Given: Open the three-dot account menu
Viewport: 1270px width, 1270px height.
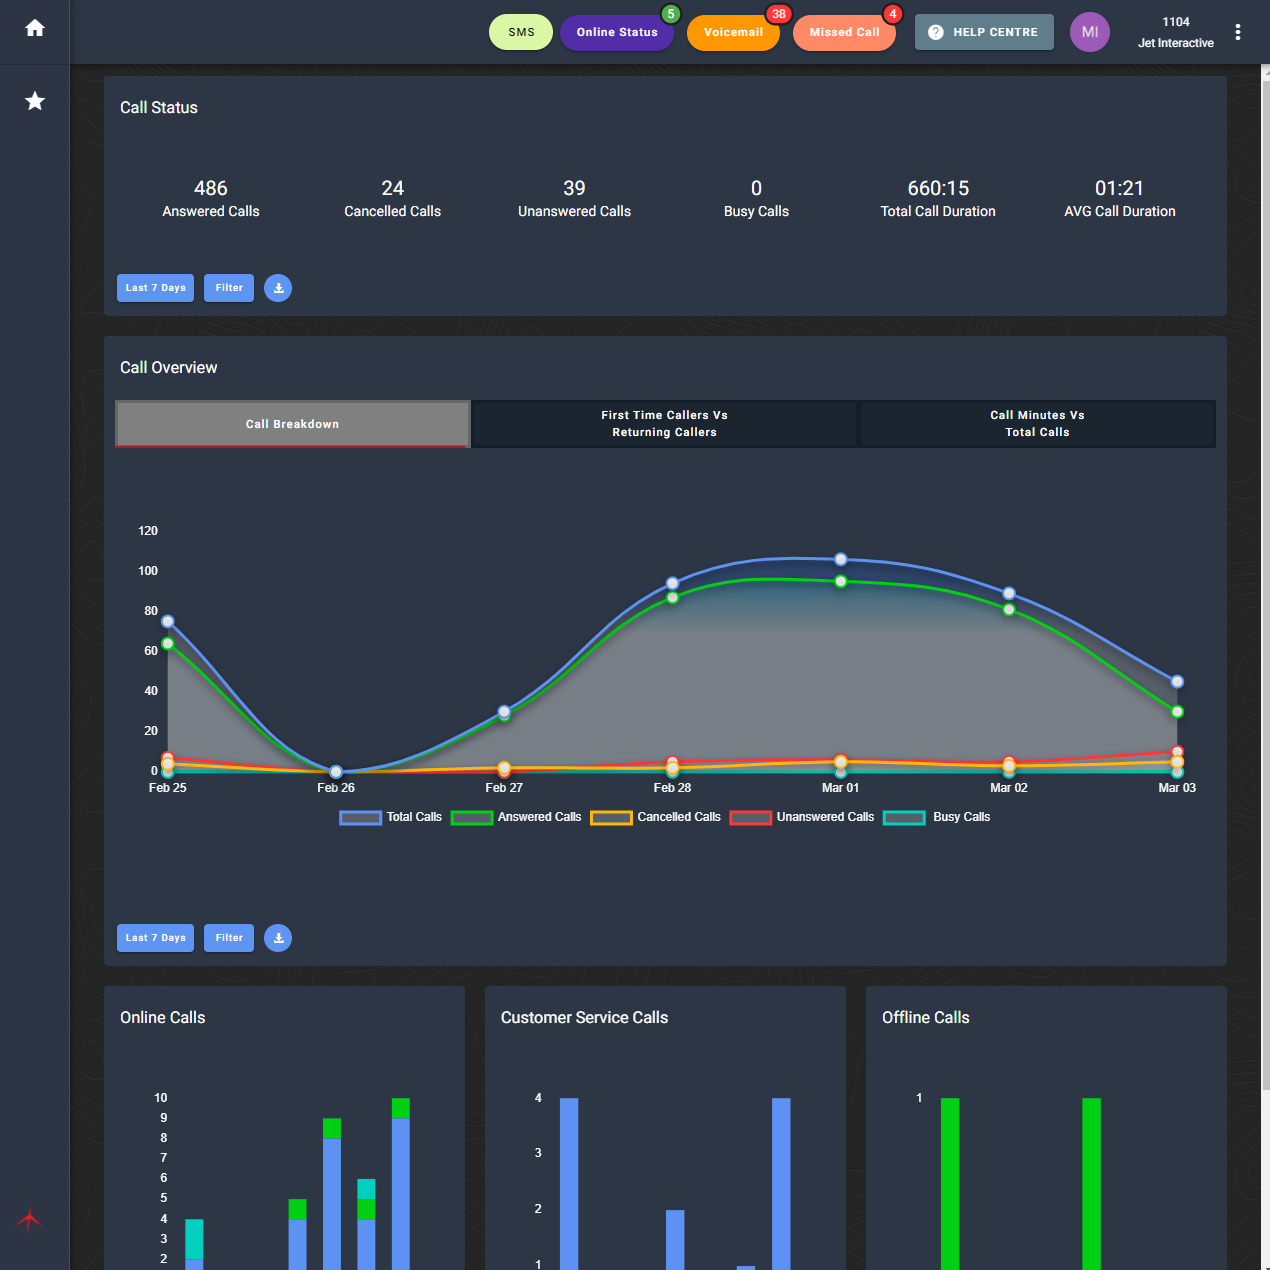Looking at the screenshot, I should pos(1238,32).
